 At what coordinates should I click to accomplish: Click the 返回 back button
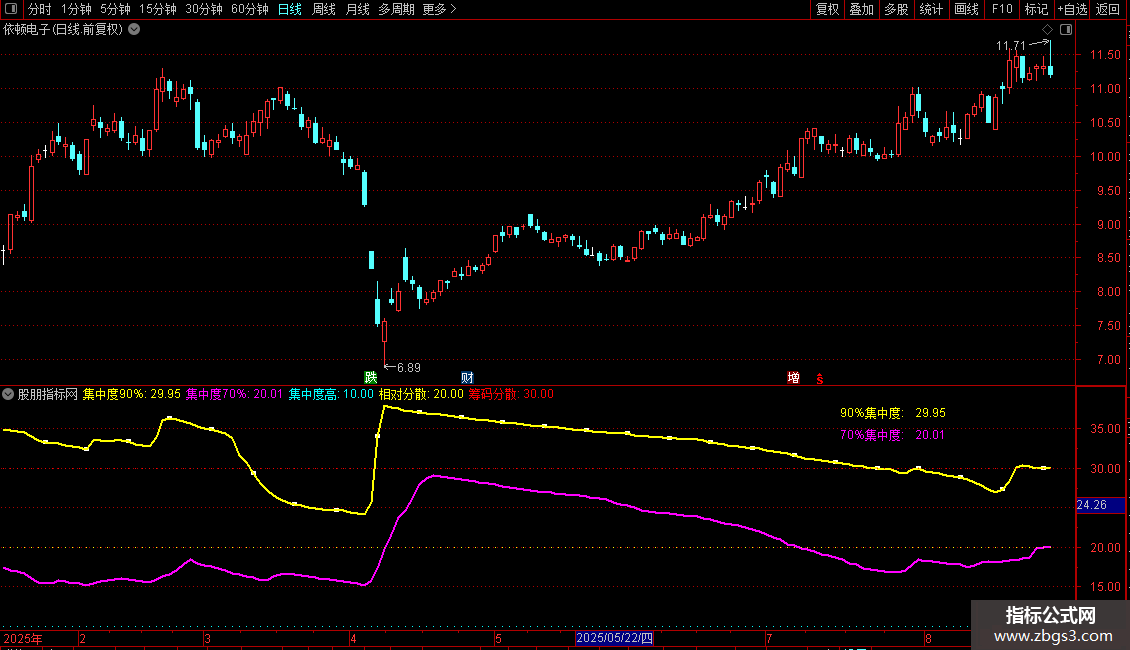click(x=1108, y=9)
